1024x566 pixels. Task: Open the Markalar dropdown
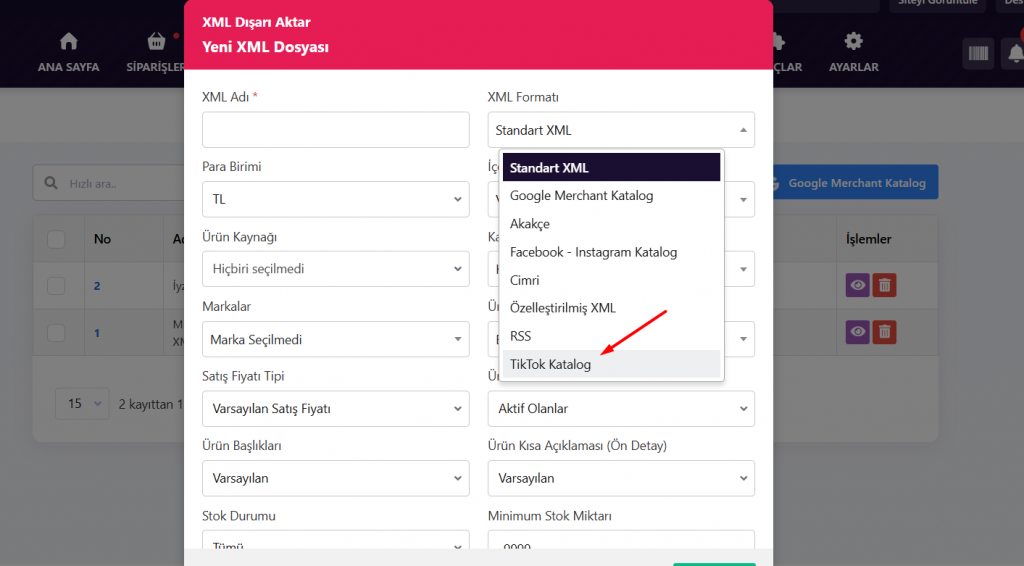click(x=335, y=339)
